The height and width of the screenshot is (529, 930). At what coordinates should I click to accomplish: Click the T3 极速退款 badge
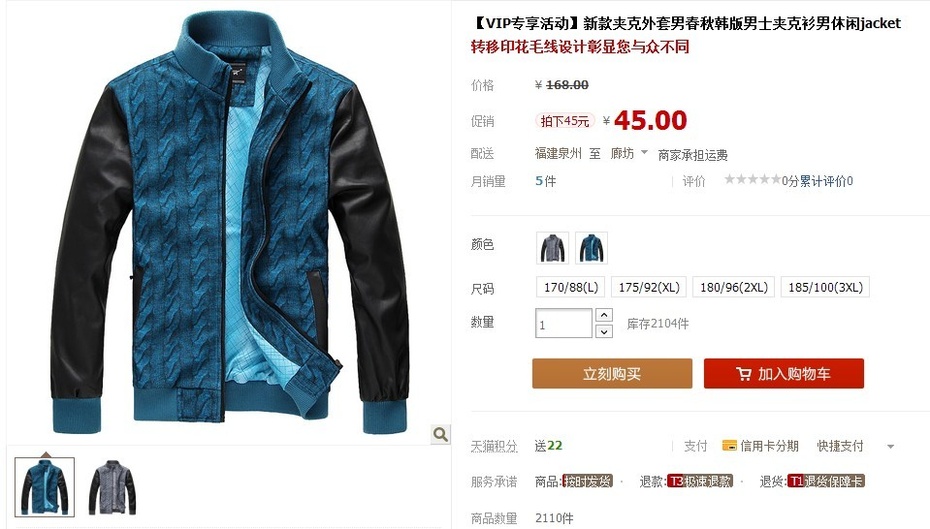(700, 481)
